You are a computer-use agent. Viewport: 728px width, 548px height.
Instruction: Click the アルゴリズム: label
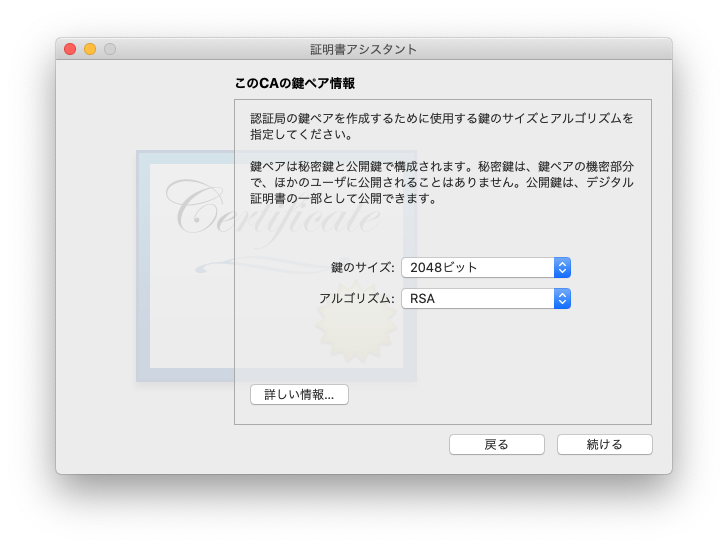click(357, 299)
